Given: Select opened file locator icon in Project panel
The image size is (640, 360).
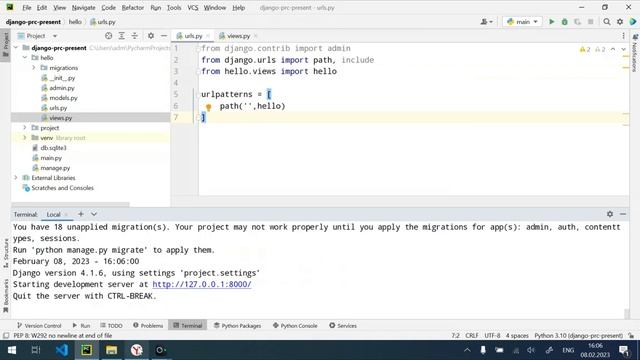Looking at the screenshot, I should [x=109, y=36].
